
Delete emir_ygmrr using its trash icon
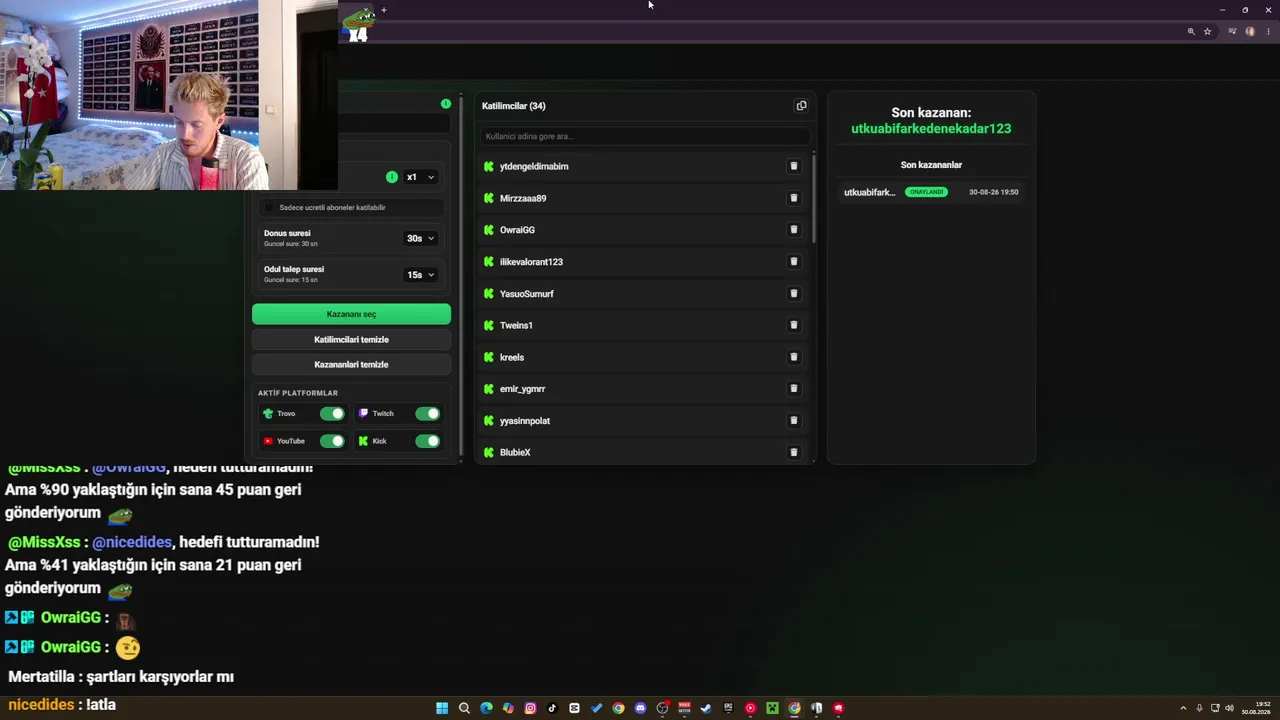pos(794,389)
